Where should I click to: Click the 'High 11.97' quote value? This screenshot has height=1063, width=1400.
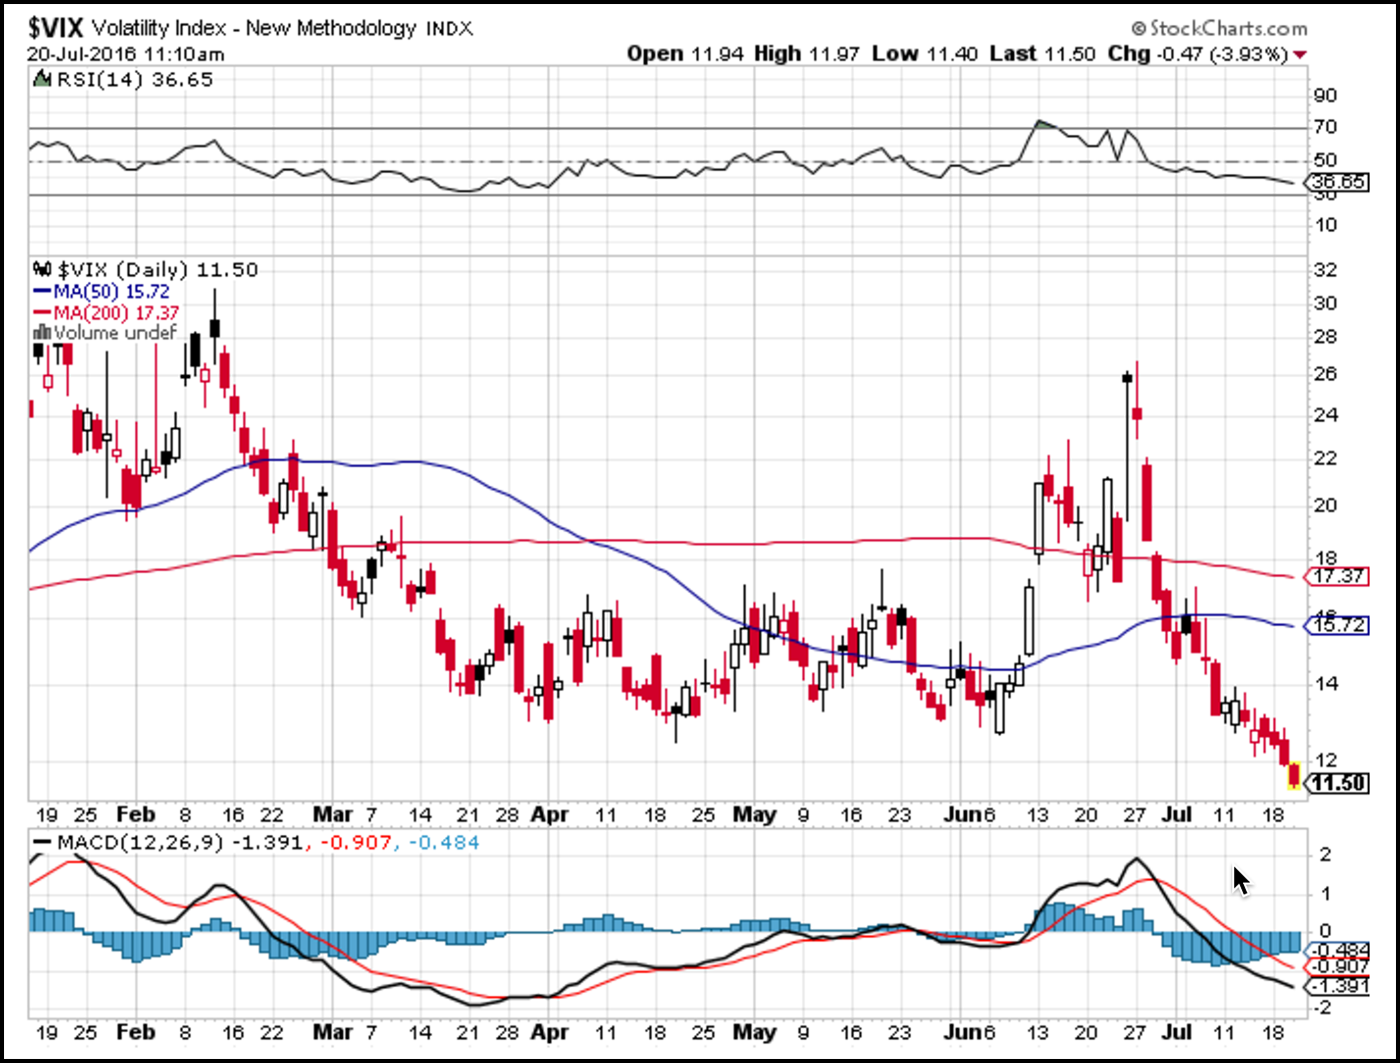806,54
